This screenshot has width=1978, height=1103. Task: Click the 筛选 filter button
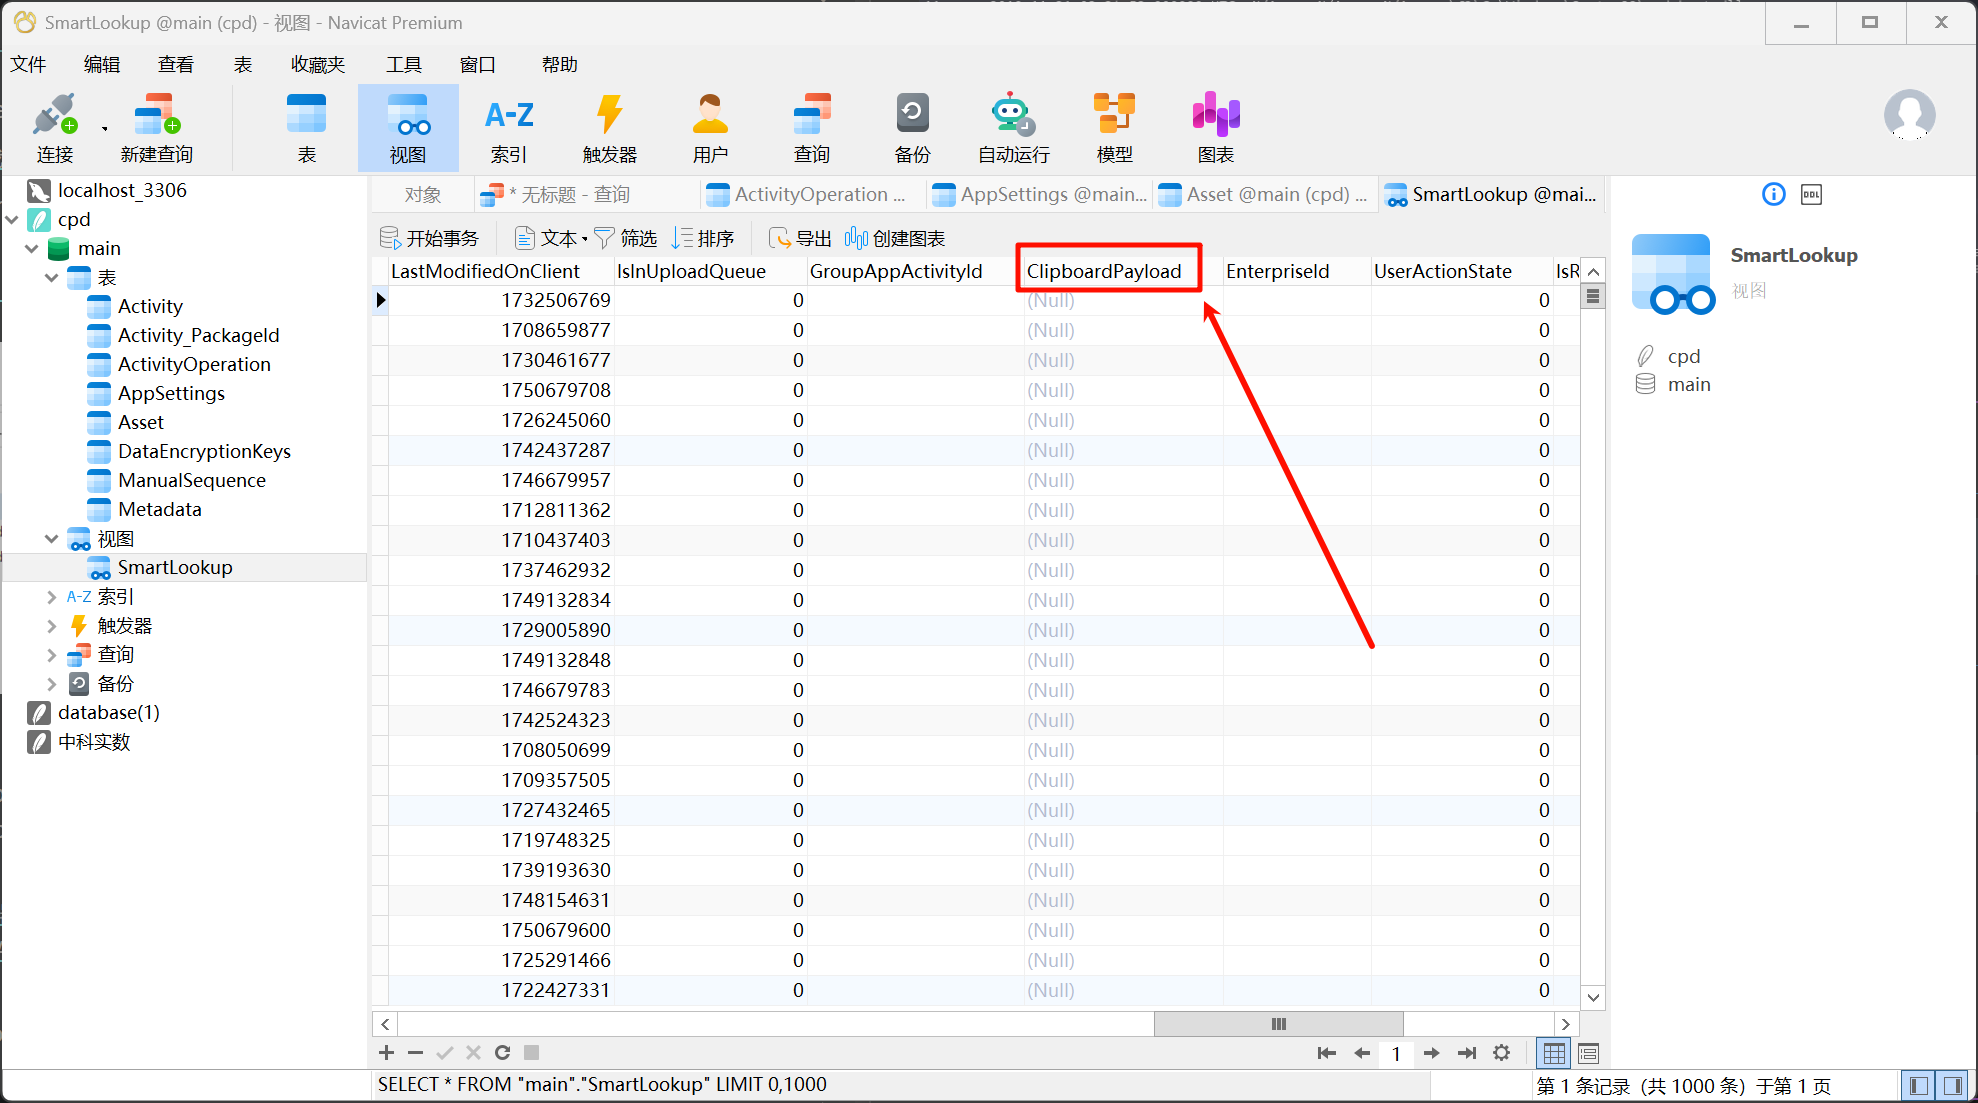pyautogui.click(x=626, y=239)
